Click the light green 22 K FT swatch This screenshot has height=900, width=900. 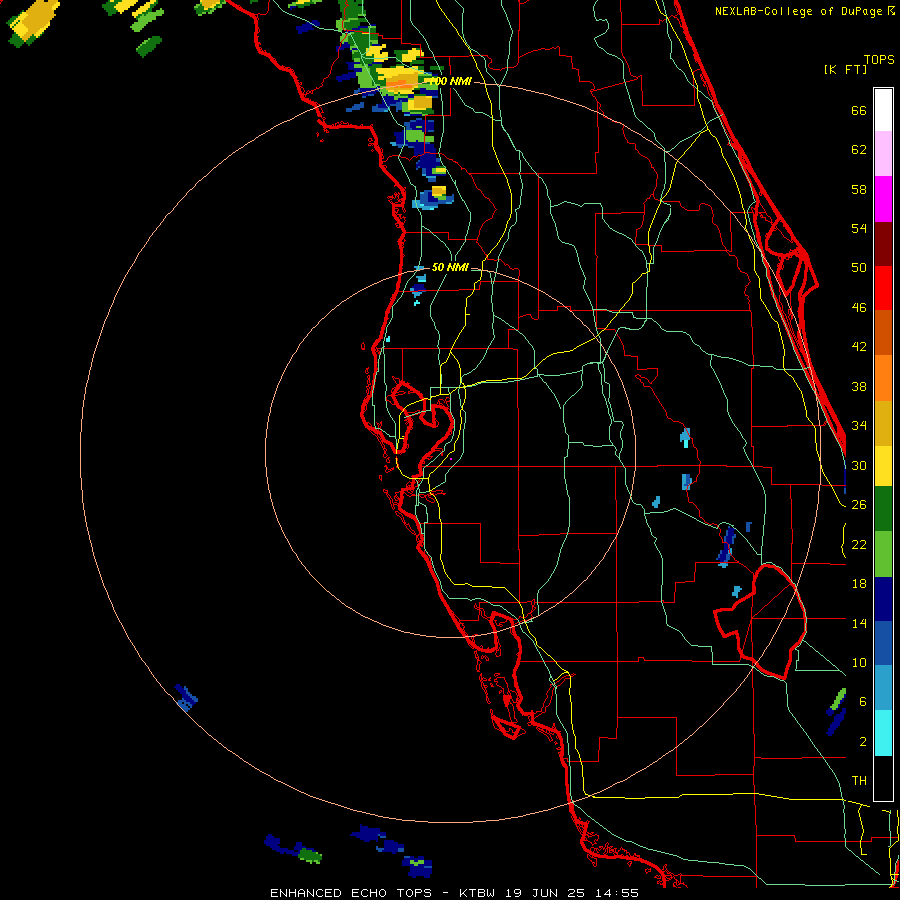[883, 554]
